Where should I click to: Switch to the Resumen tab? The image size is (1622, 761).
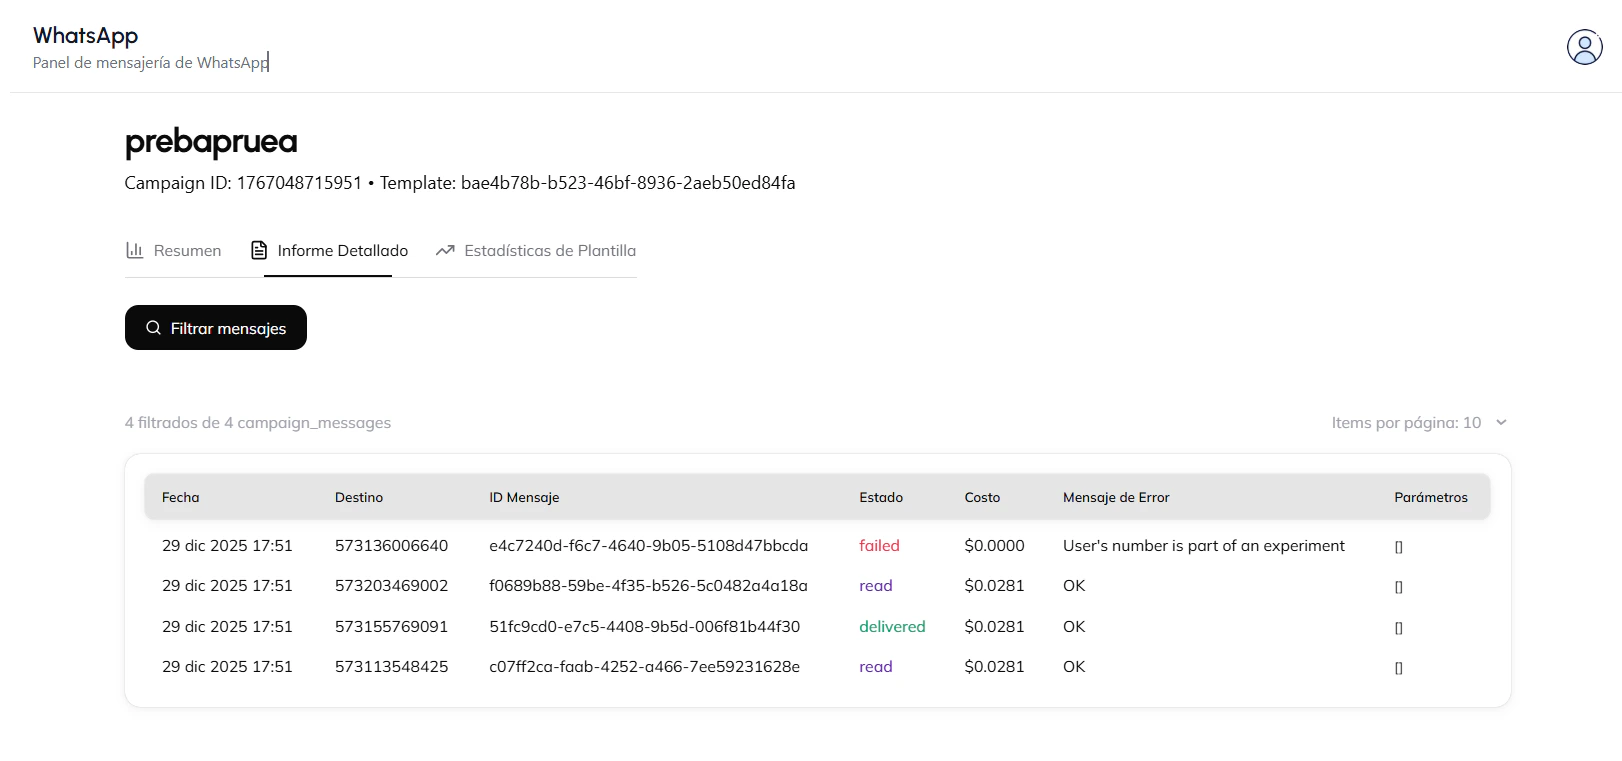(x=174, y=250)
